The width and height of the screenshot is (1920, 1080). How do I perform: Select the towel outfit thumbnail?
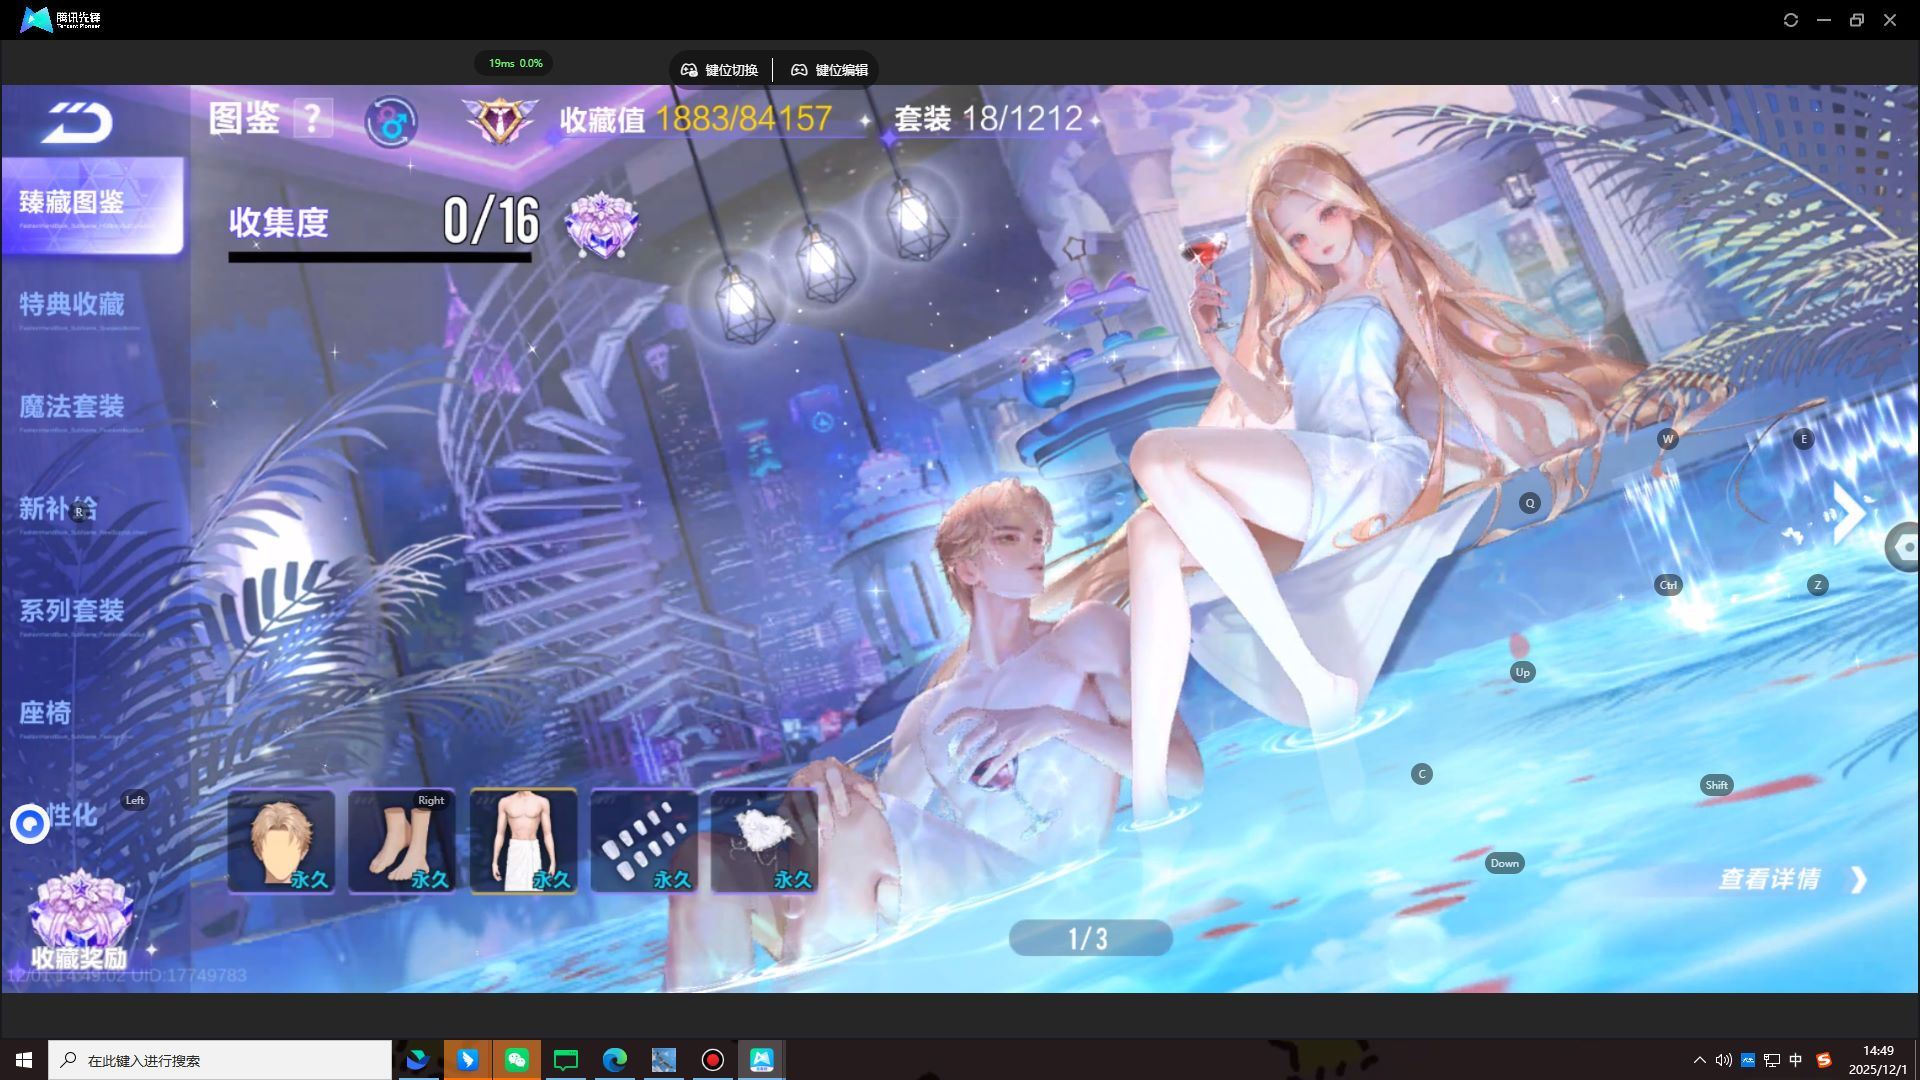click(523, 840)
